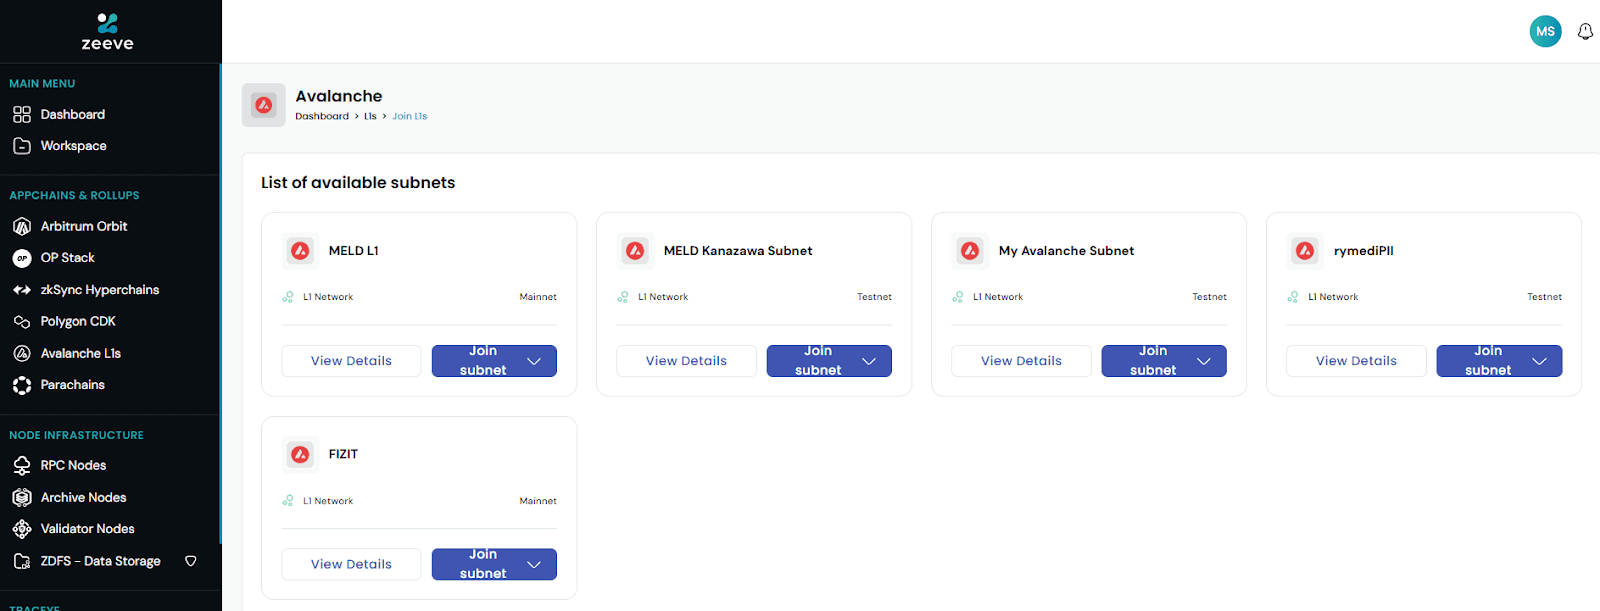Click the MELD Kanazawa Subnet logo

point(635,251)
